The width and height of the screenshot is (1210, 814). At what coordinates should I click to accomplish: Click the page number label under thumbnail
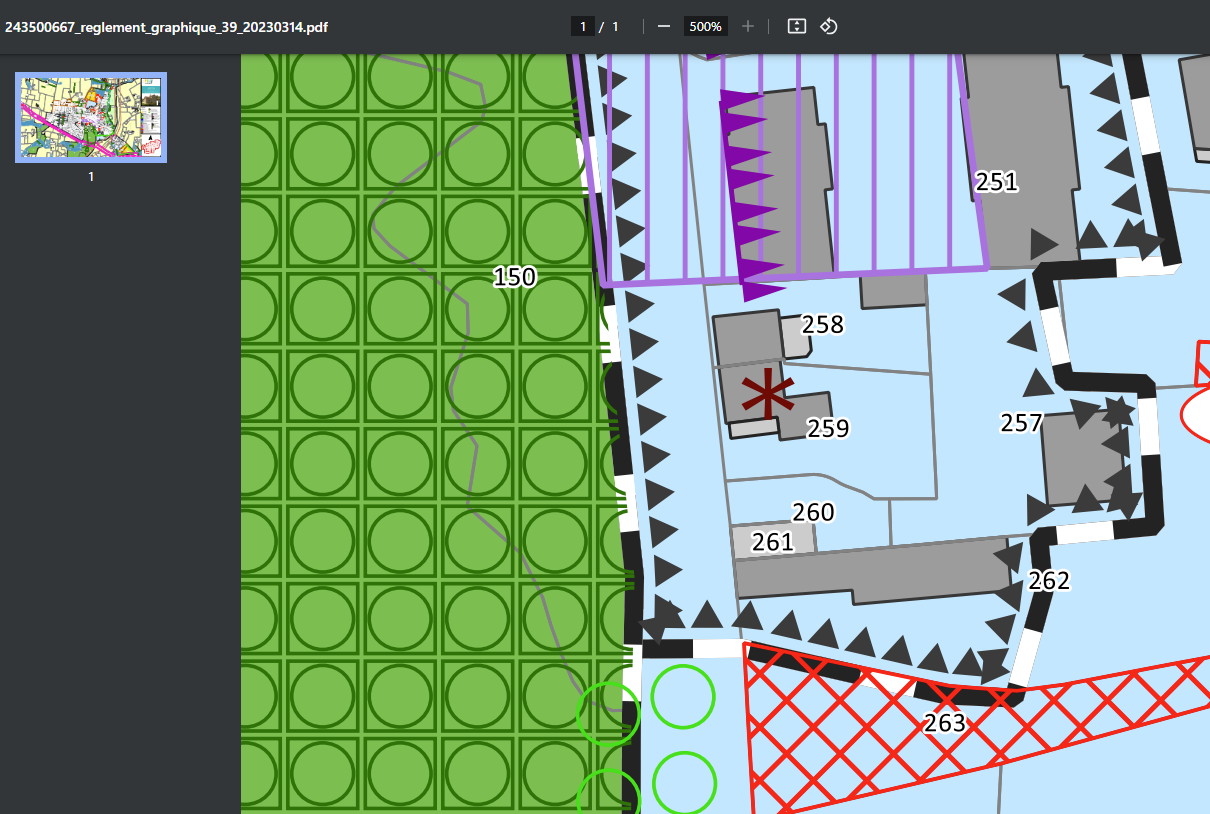pyautogui.click(x=91, y=177)
